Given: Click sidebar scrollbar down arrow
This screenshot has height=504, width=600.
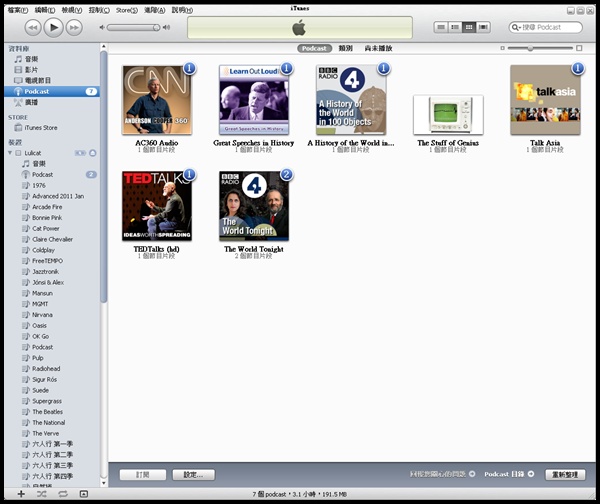Looking at the screenshot, I should click(103, 483).
